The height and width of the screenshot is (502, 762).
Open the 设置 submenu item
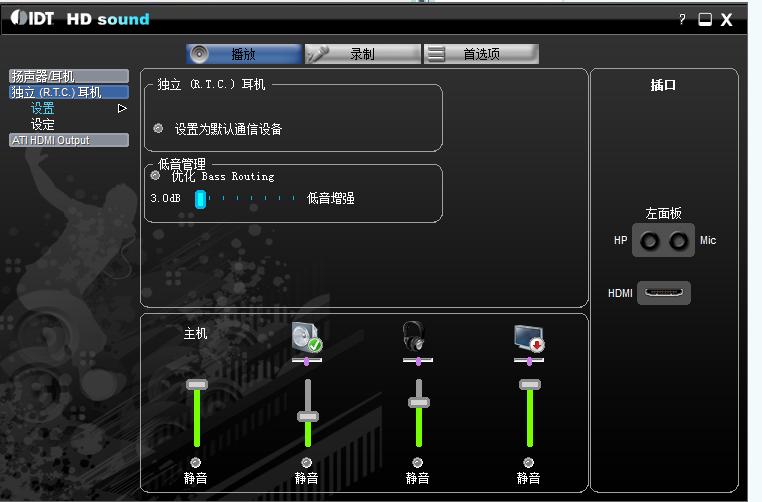click(43, 108)
